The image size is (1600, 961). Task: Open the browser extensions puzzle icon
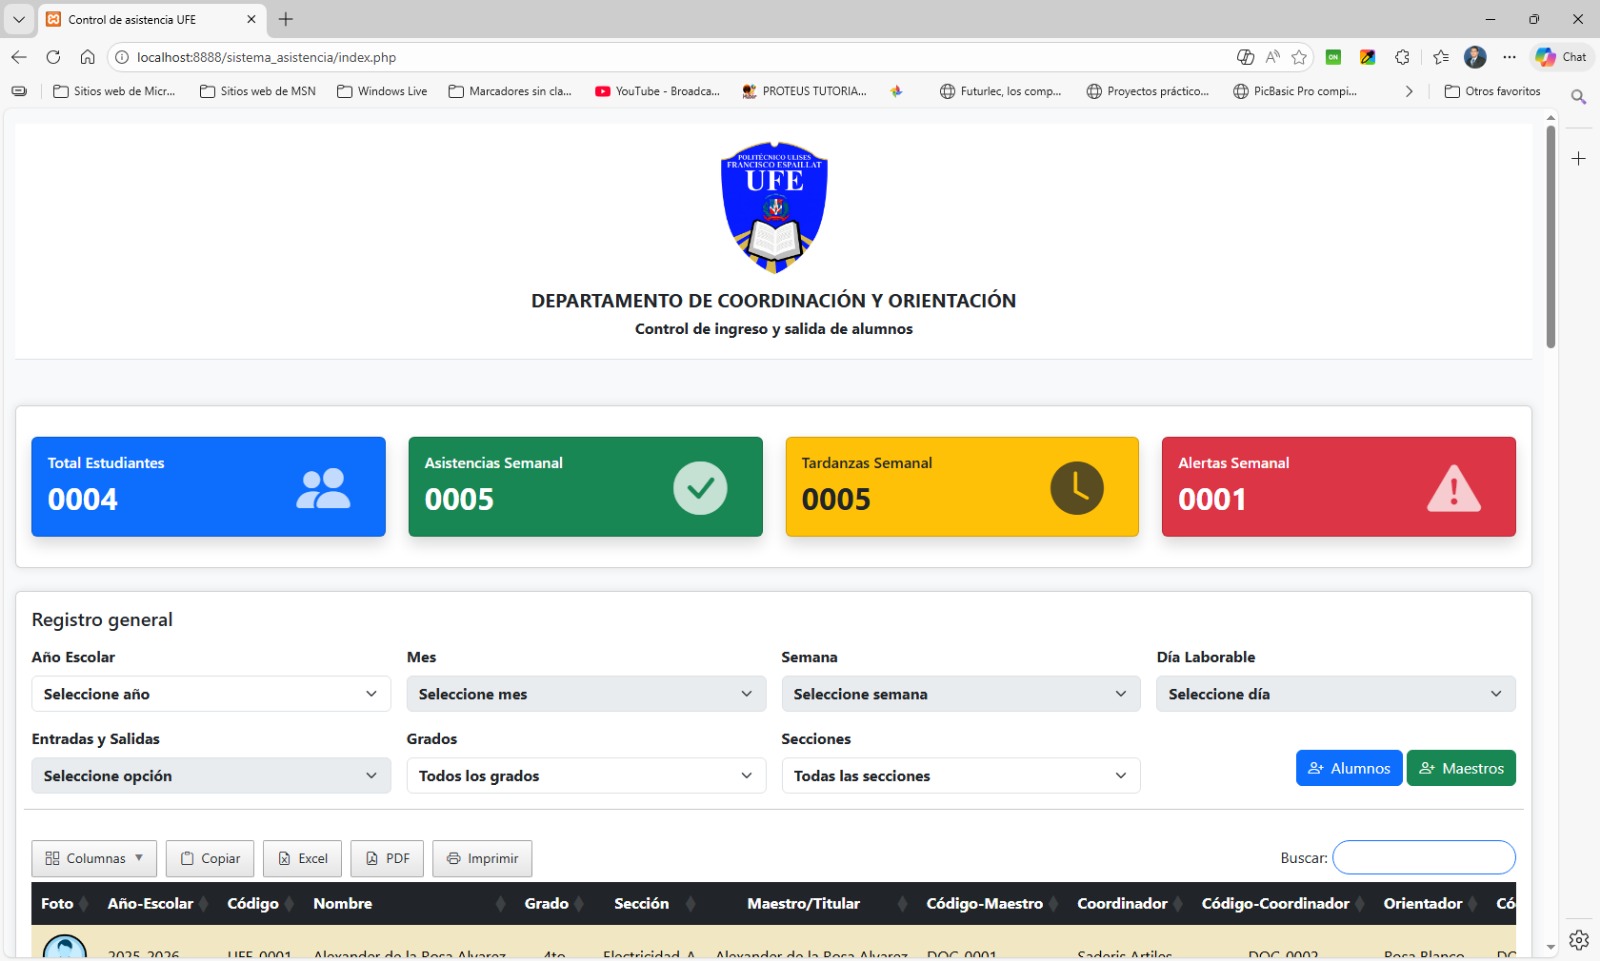click(1402, 57)
